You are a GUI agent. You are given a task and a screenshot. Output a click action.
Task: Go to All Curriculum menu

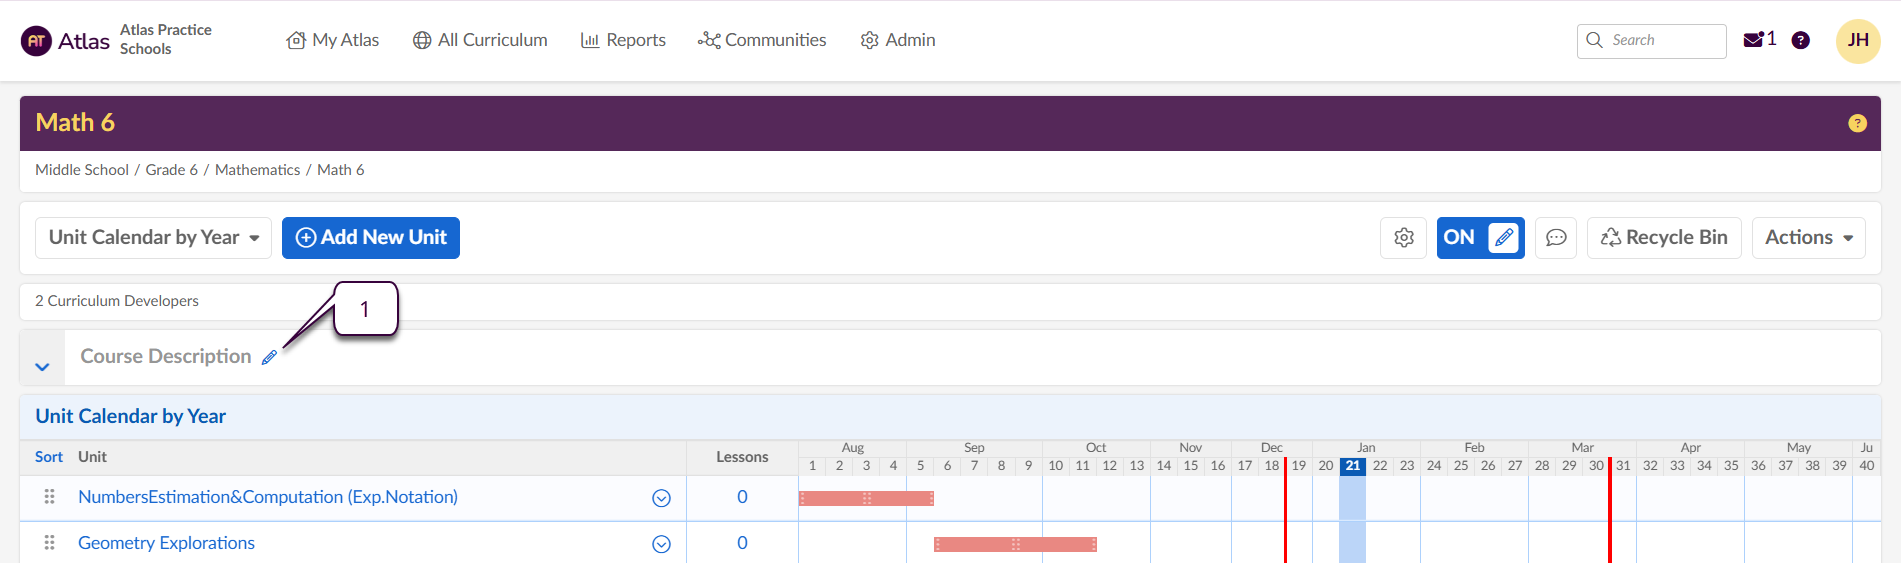click(x=480, y=40)
